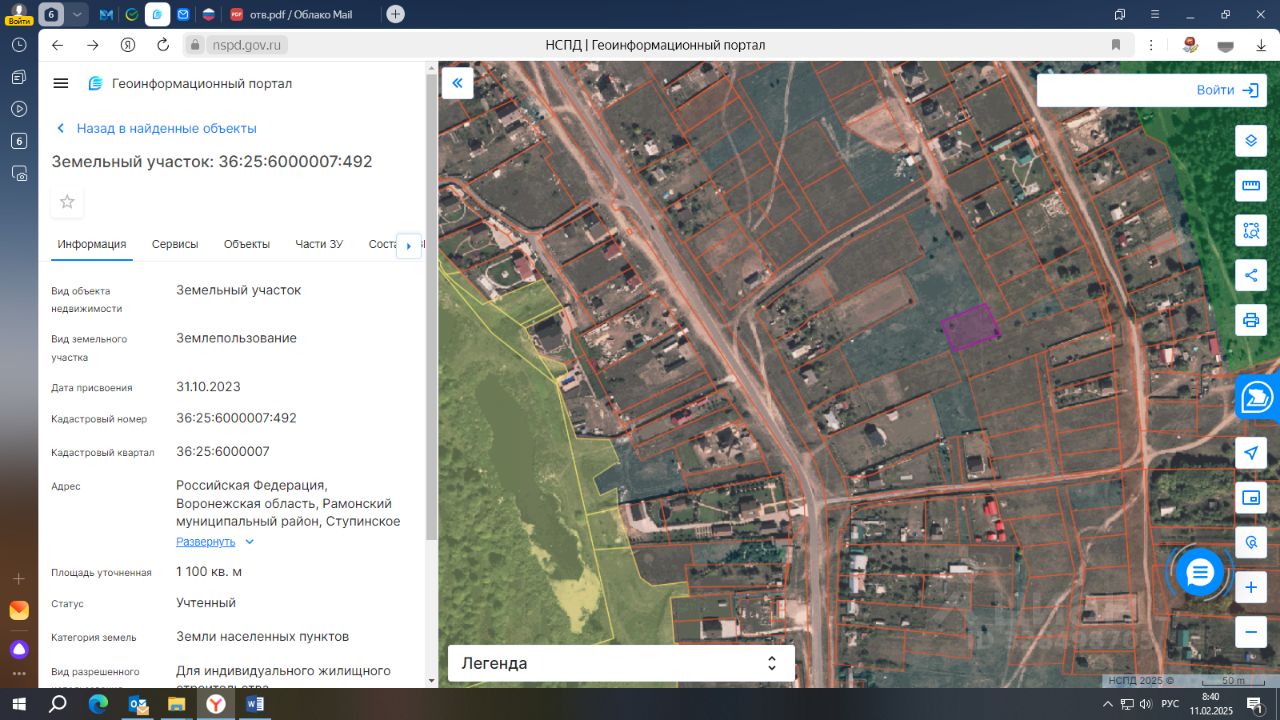Viewport: 1280px width, 720px height.
Task: Expand the full address with Развернуть
Action: tap(215, 542)
